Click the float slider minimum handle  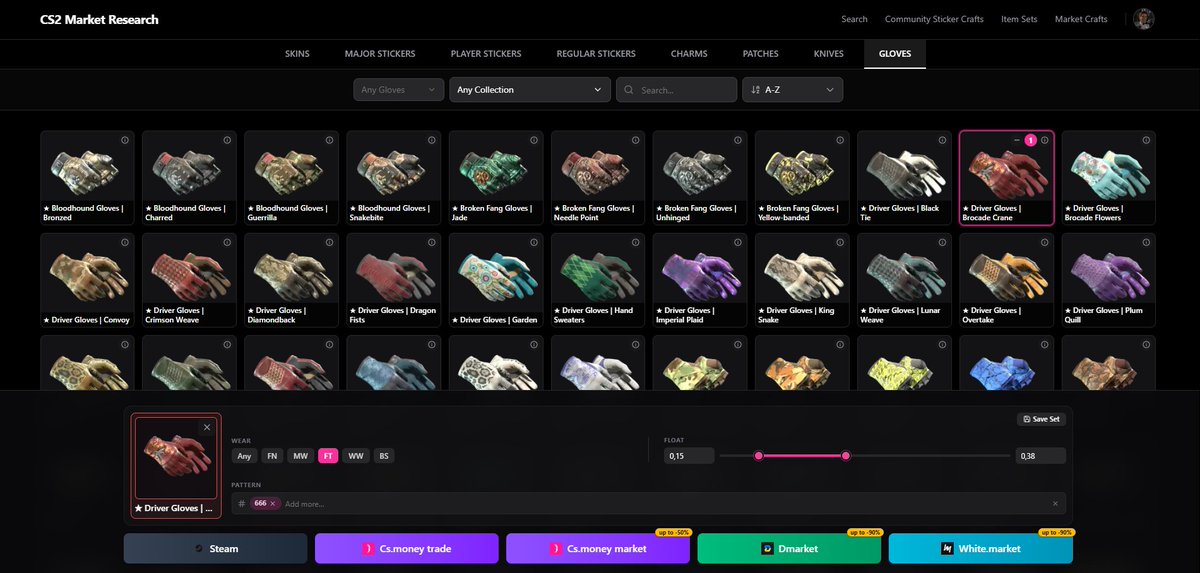pyautogui.click(x=759, y=456)
